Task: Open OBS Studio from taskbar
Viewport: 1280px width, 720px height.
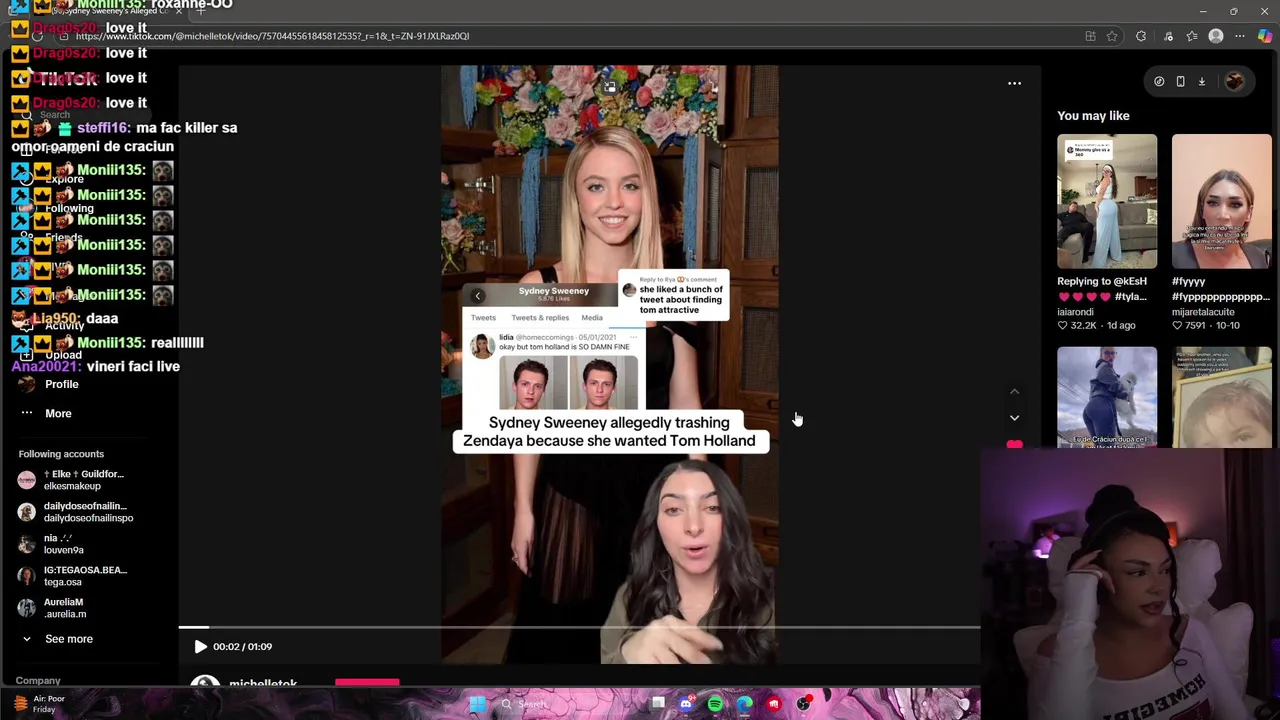Action: (804, 704)
